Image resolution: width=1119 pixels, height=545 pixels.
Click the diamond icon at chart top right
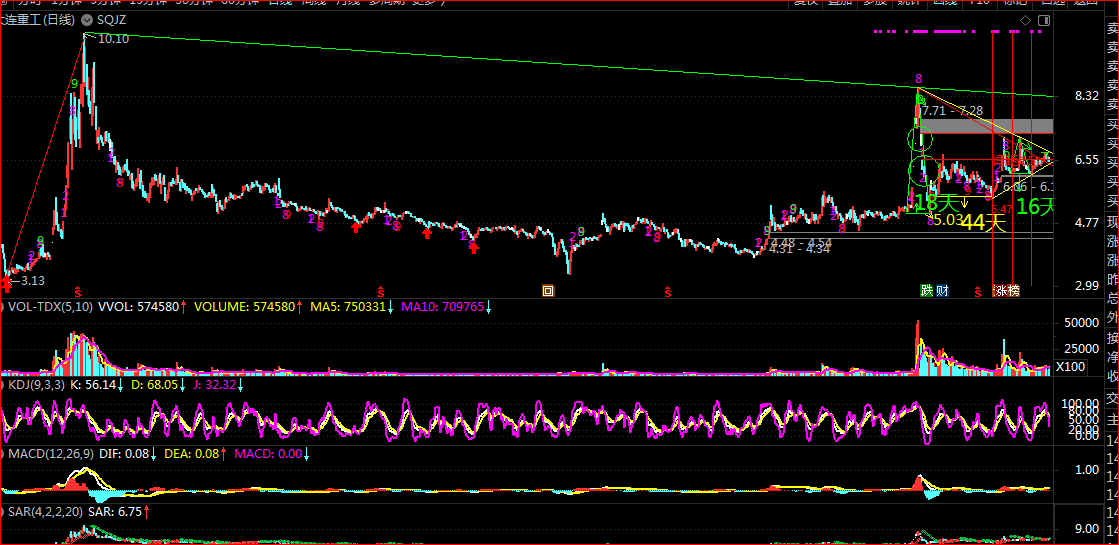pyautogui.click(x=1025, y=21)
